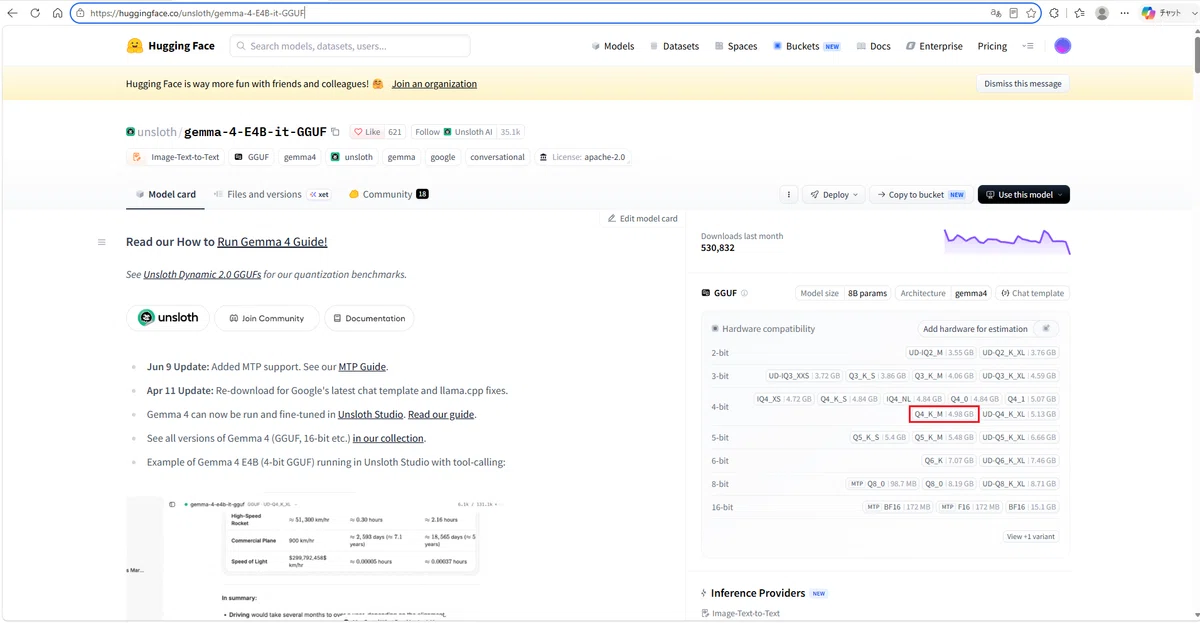Select the Q4_K_M quantization

click(944, 414)
